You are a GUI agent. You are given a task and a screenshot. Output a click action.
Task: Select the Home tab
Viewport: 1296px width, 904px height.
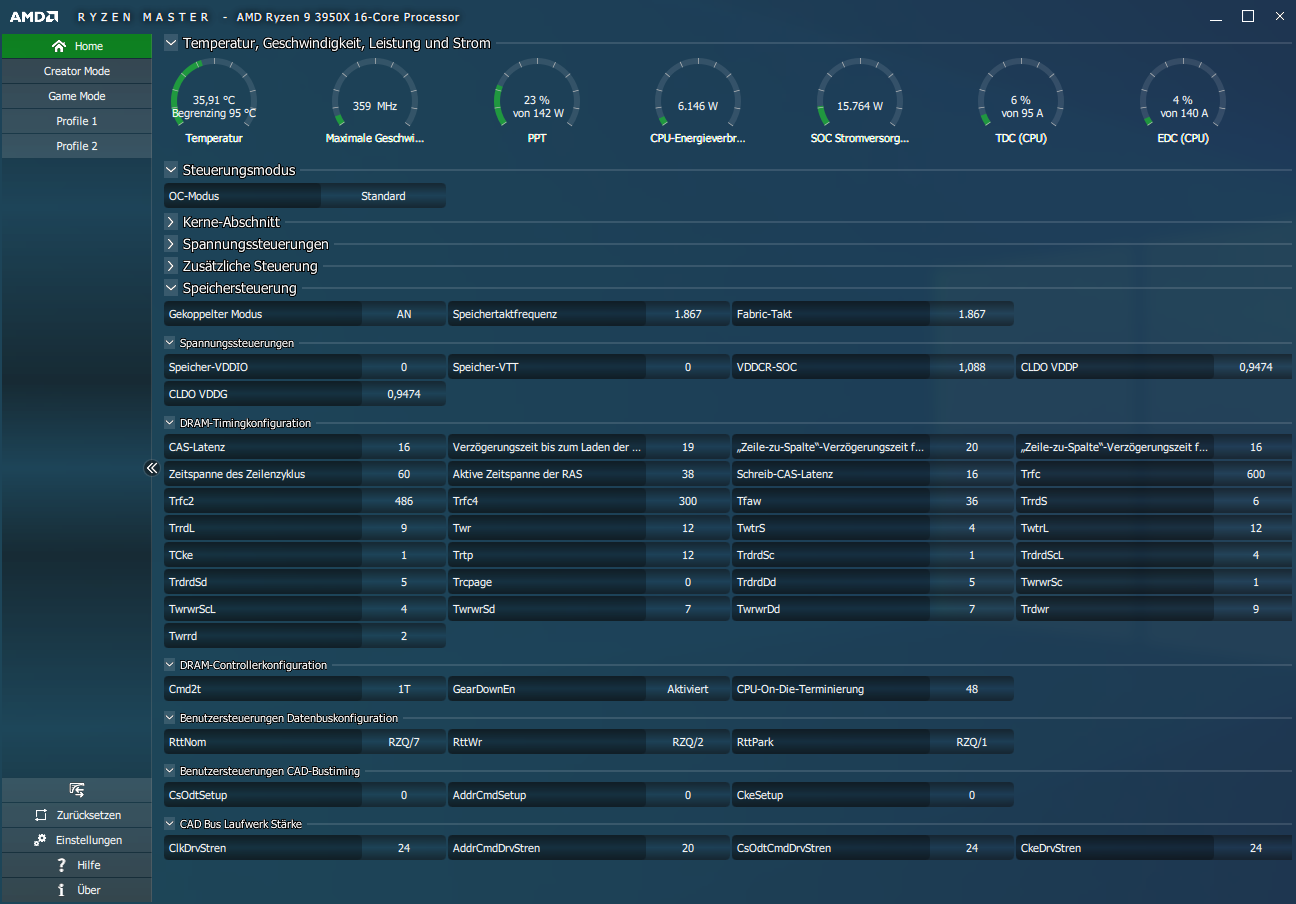[x=77, y=46]
